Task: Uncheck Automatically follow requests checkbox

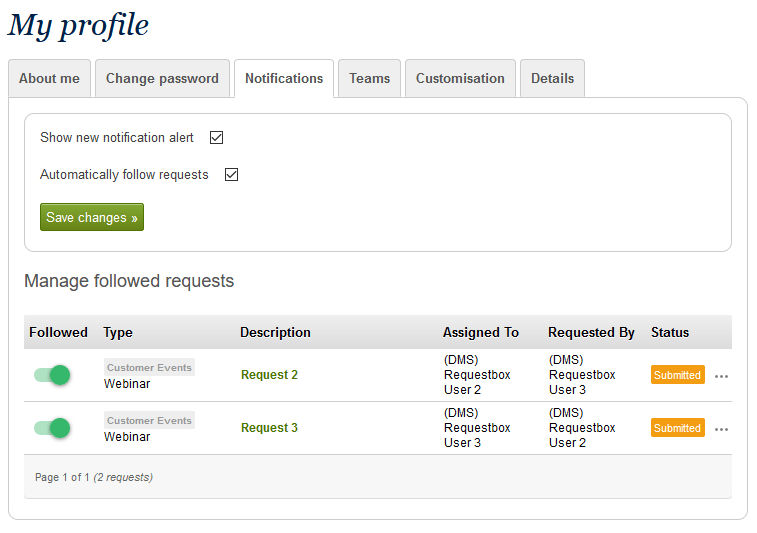Action: click(231, 175)
